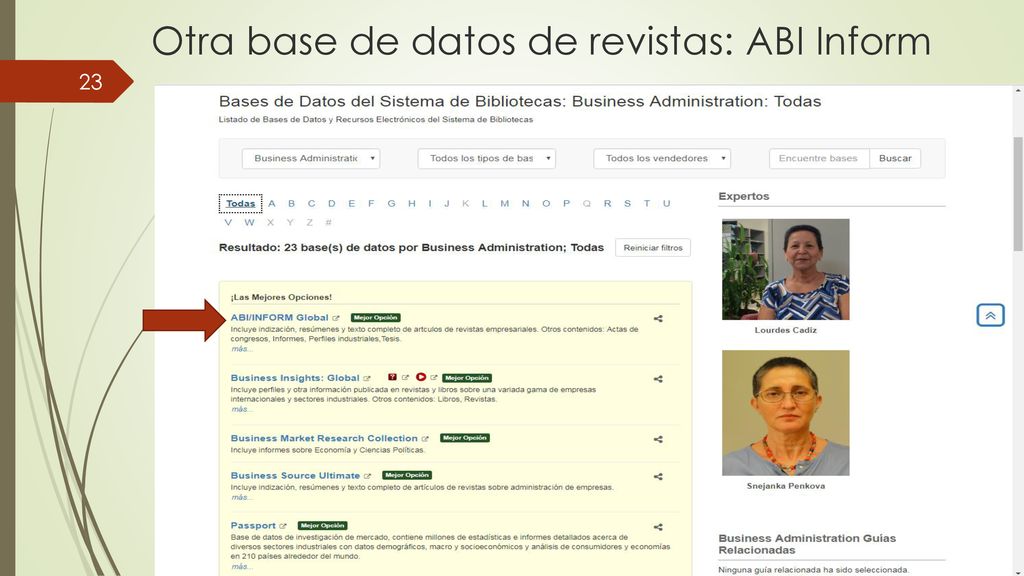The image size is (1024, 576).
Task: Open the Todos los tipos de bases dropdown
Action: click(x=487, y=158)
